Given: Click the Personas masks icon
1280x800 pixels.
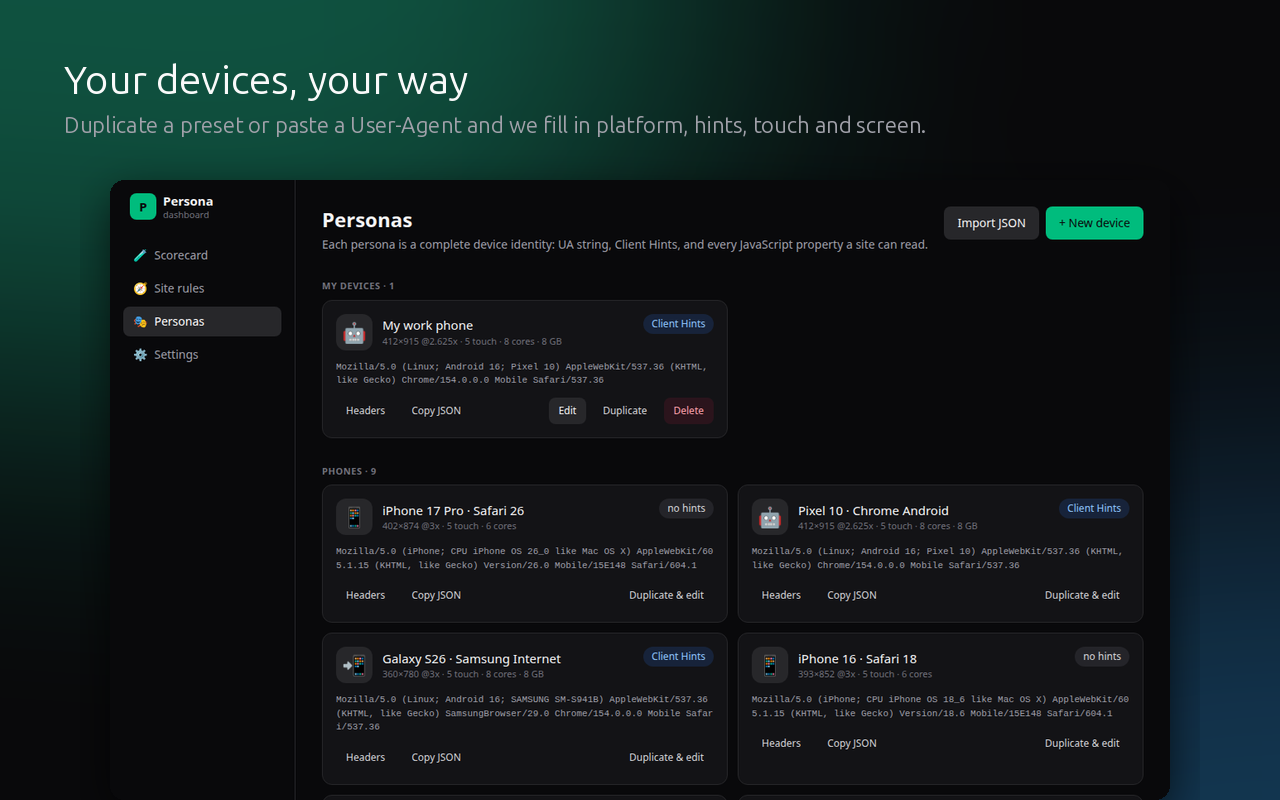Looking at the screenshot, I should pyautogui.click(x=140, y=321).
